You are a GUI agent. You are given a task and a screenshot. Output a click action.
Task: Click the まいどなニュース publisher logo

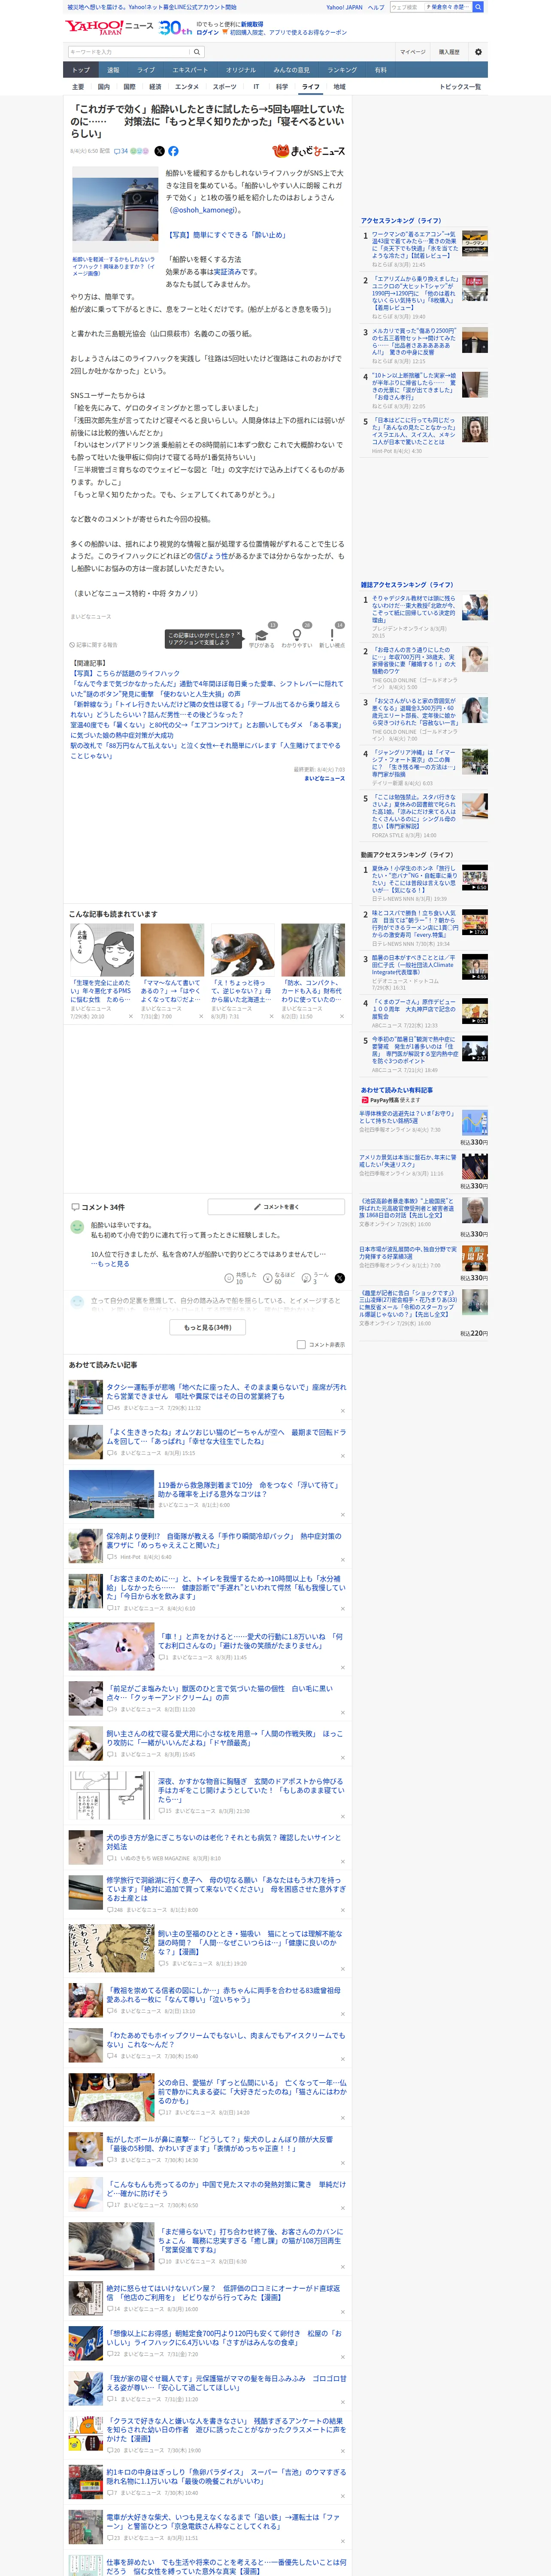coord(308,151)
